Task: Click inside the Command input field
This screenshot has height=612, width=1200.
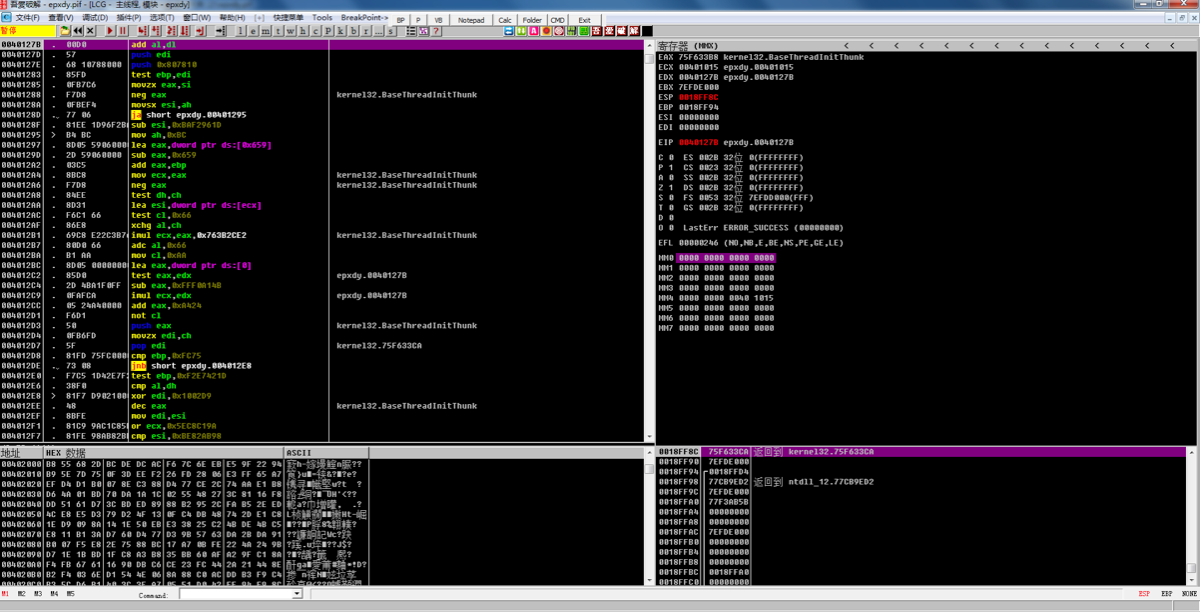Action: (x=236, y=594)
